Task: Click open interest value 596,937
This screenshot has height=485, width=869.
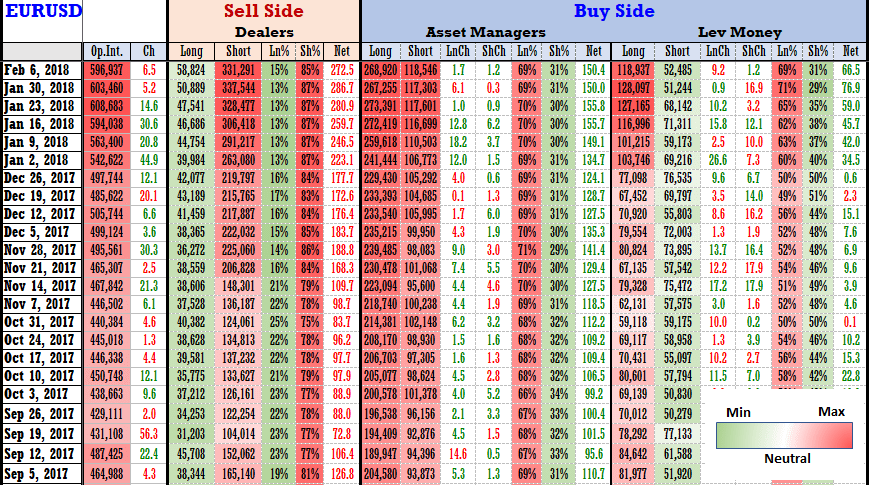Action: tap(106, 69)
